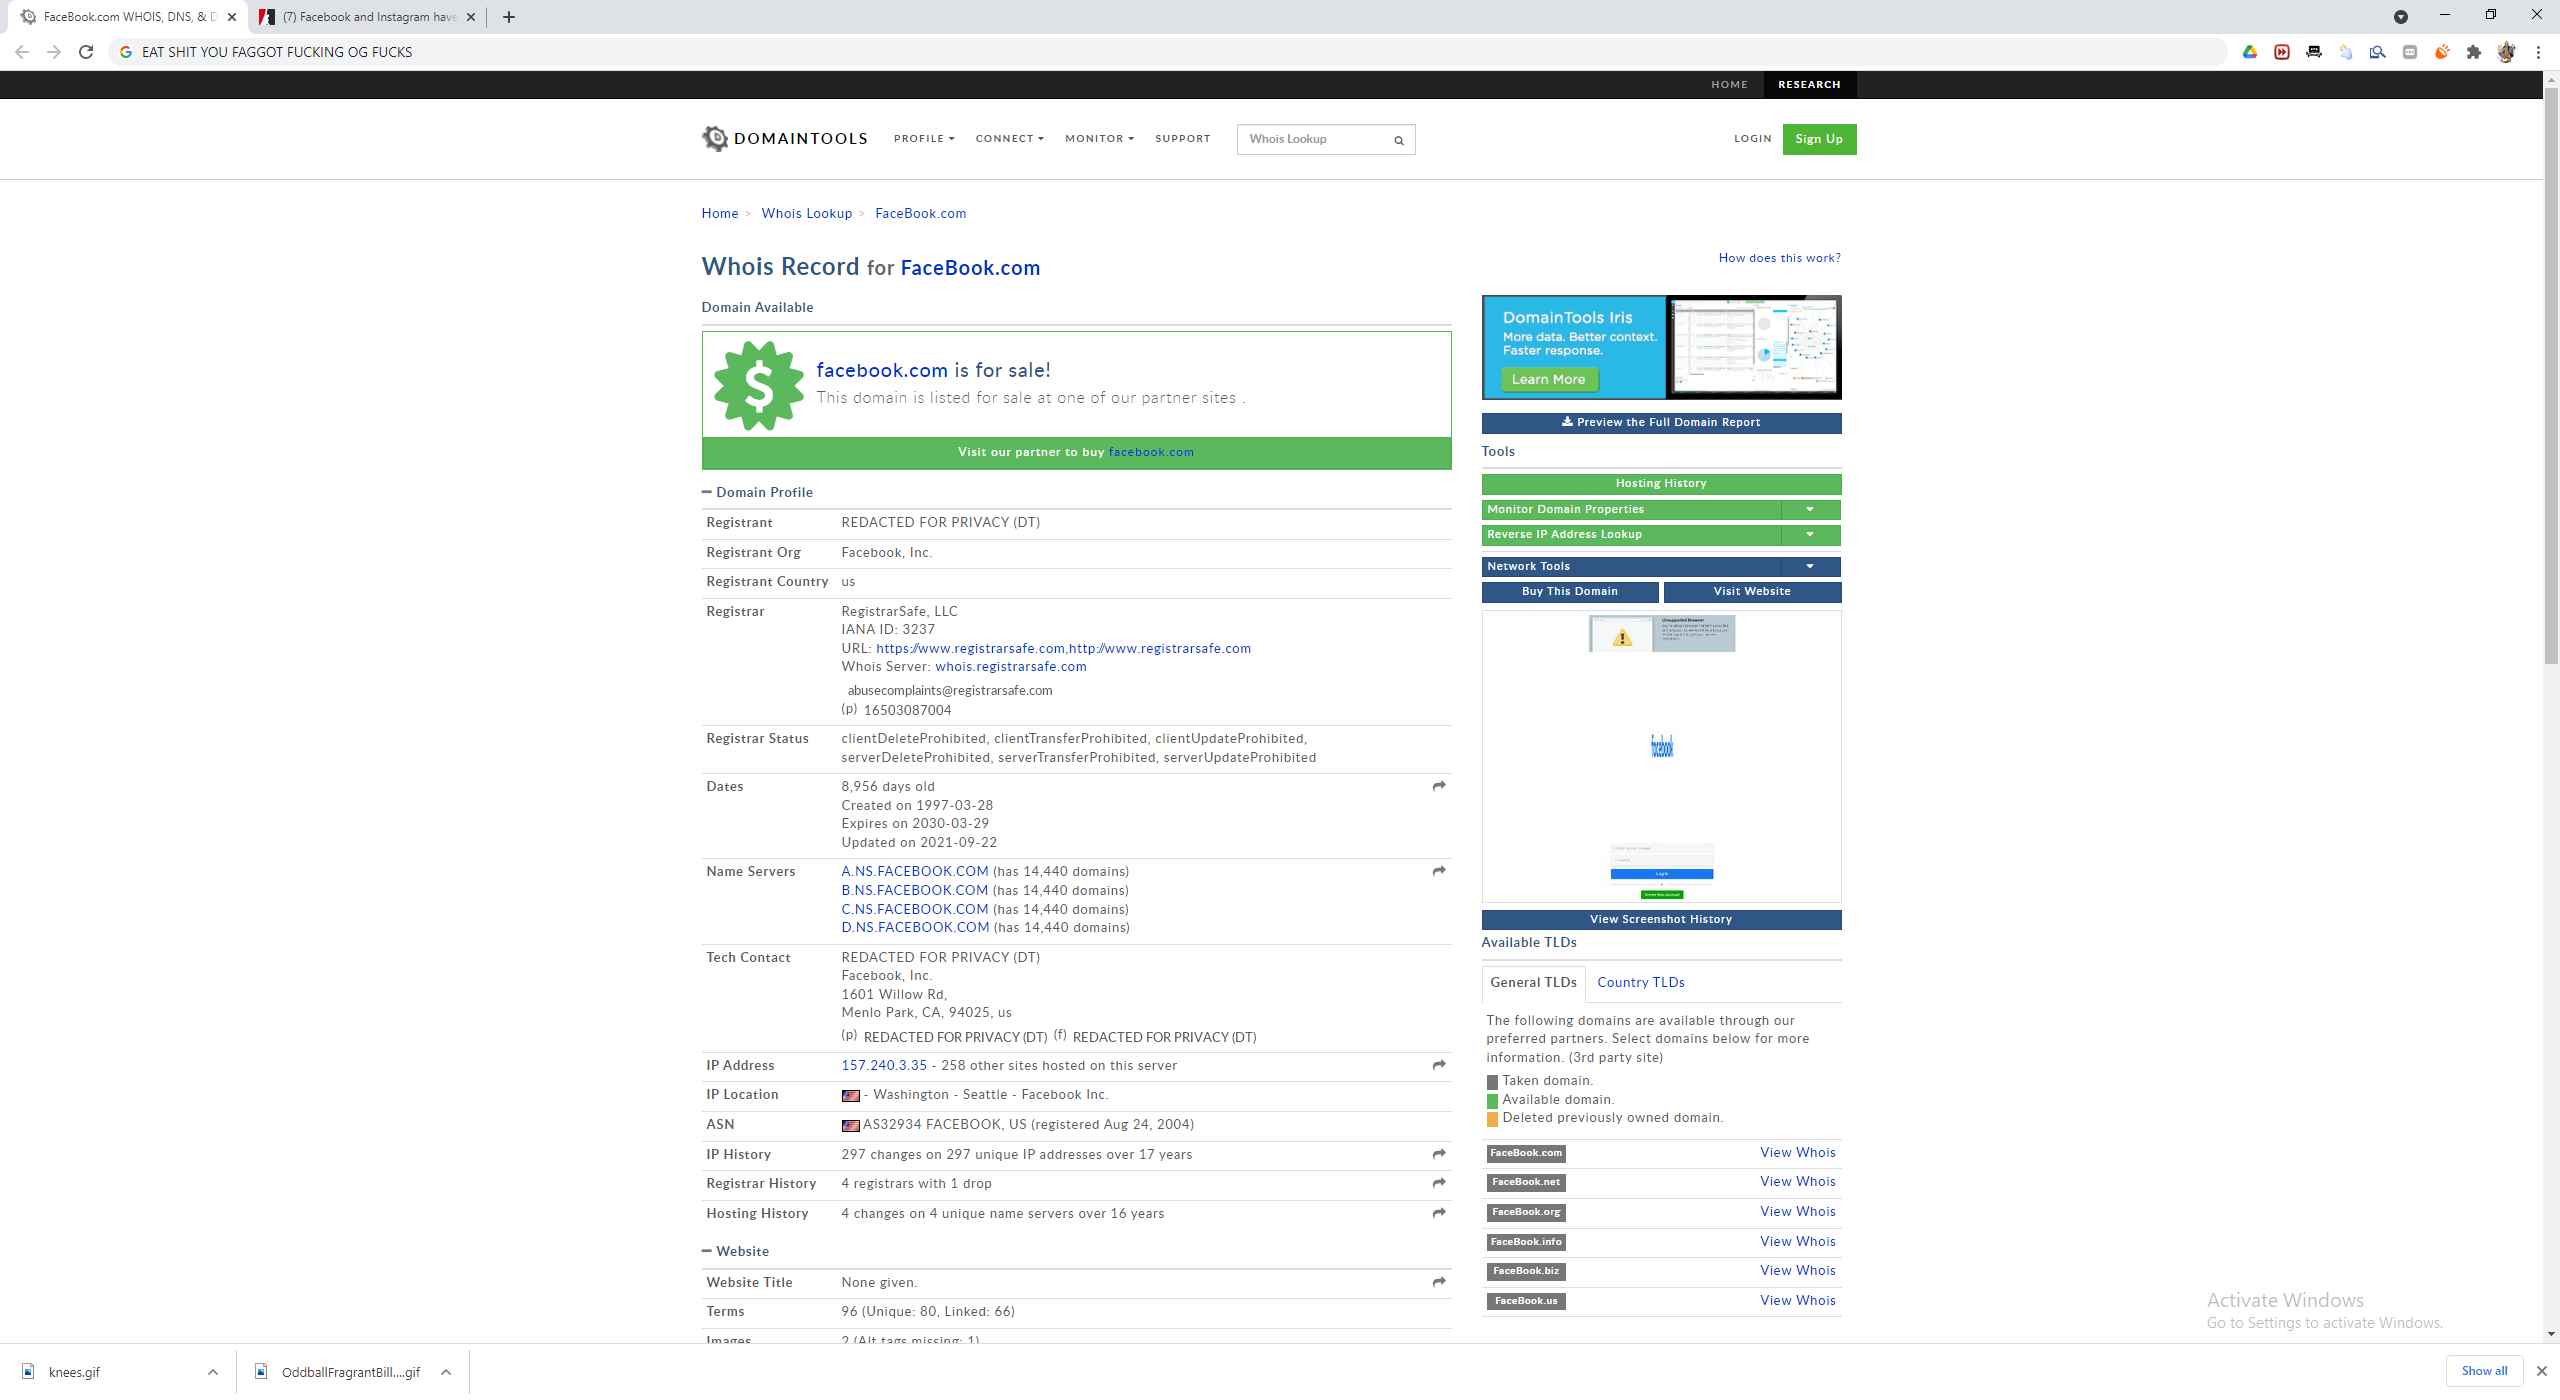Click Preview the Full Domain Report

pyautogui.click(x=1661, y=423)
